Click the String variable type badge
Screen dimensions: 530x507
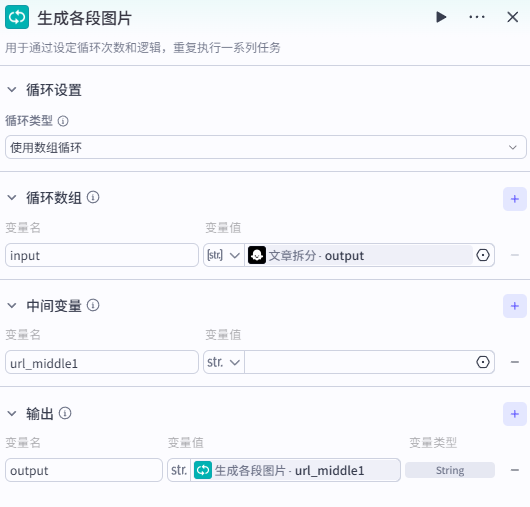(450, 470)
